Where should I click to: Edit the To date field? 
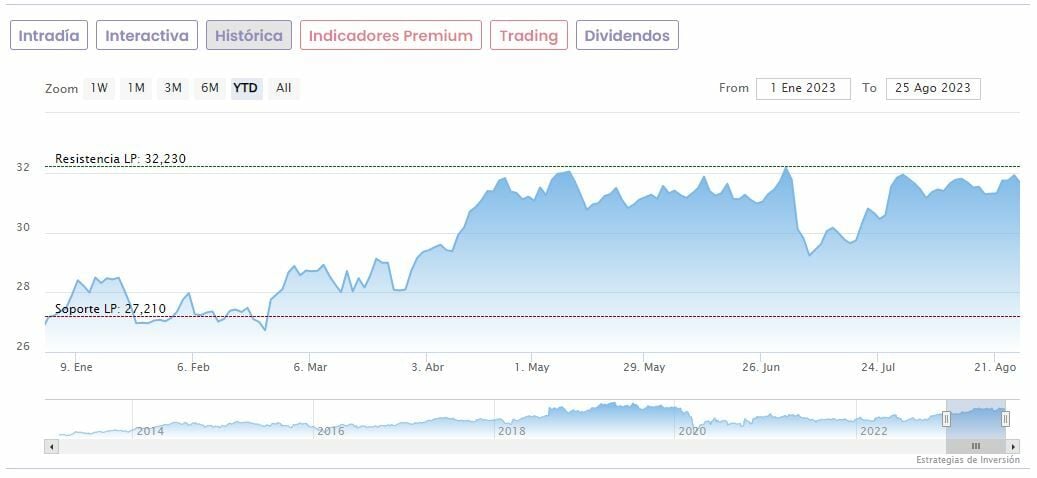point(933,88)
